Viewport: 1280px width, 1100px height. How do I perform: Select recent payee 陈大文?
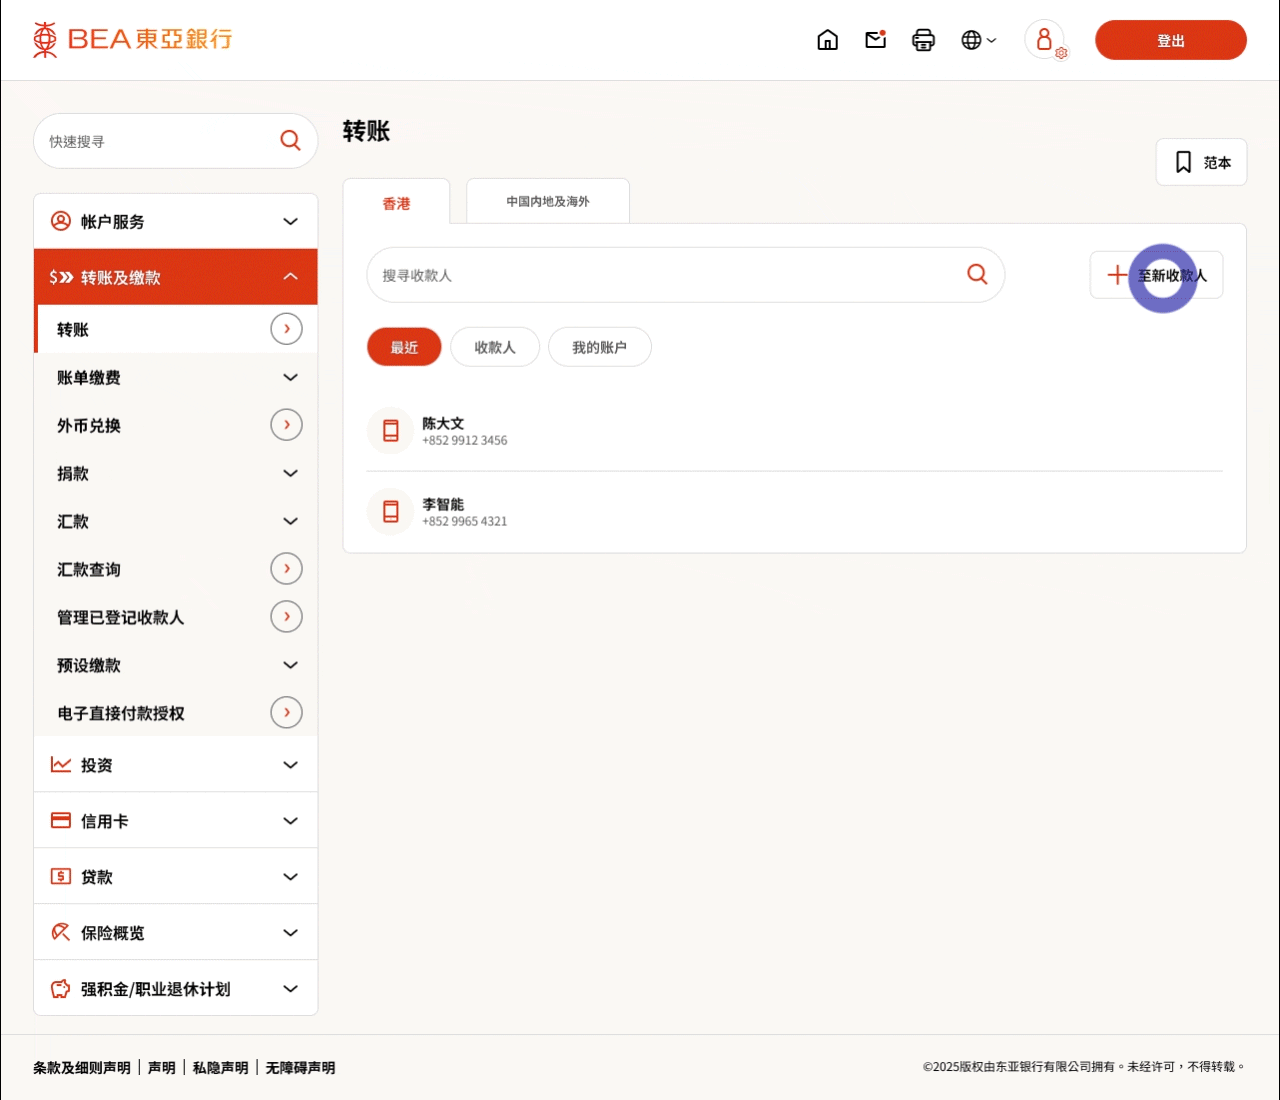point(443,431)
